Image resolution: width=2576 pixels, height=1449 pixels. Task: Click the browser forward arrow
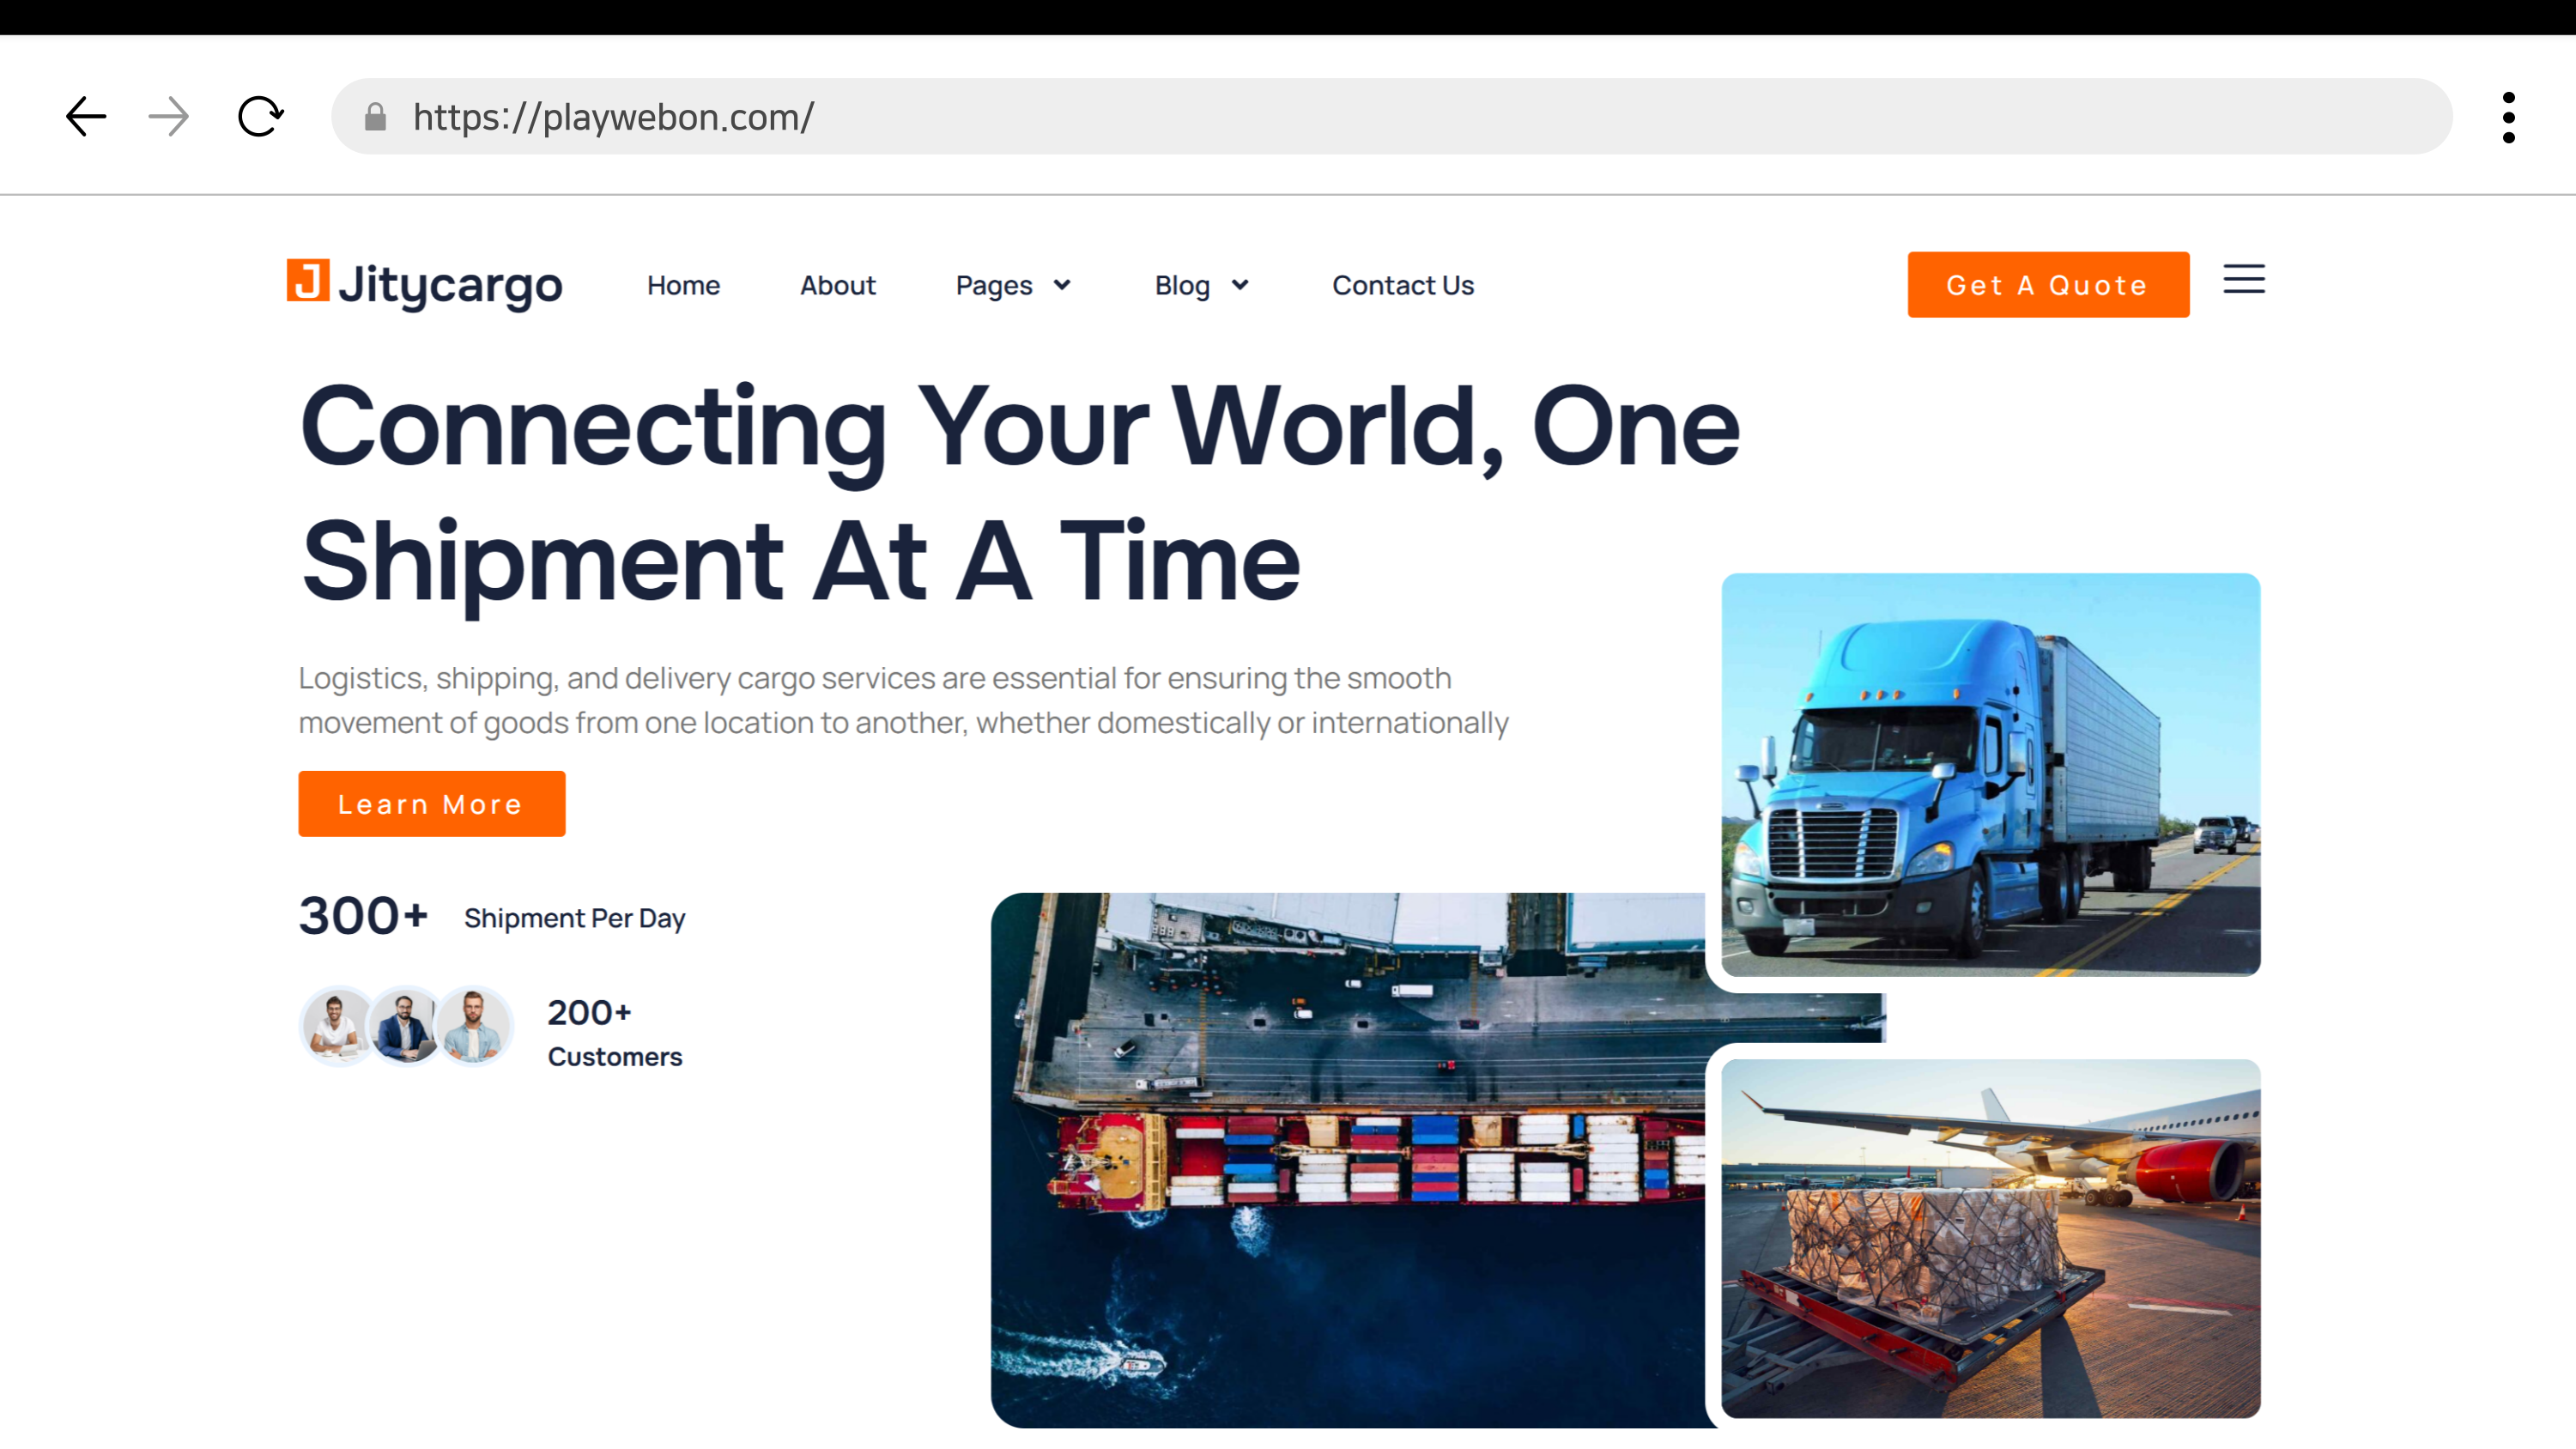[168, 117]
